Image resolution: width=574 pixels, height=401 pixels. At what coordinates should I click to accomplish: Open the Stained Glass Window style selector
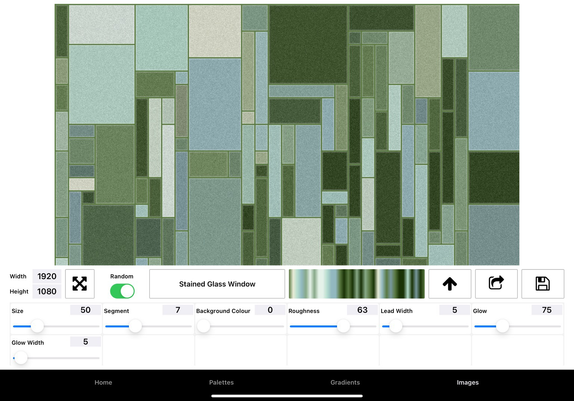pos(217,284)
